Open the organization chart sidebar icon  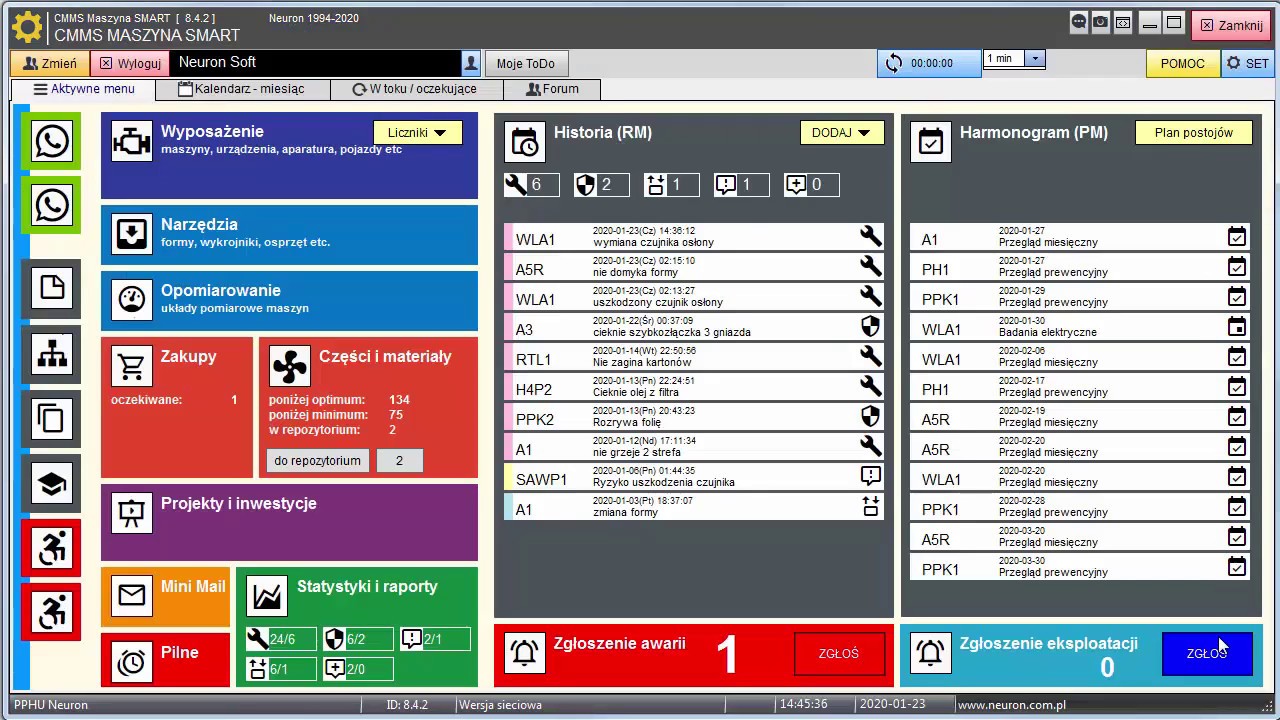point(52,354)
